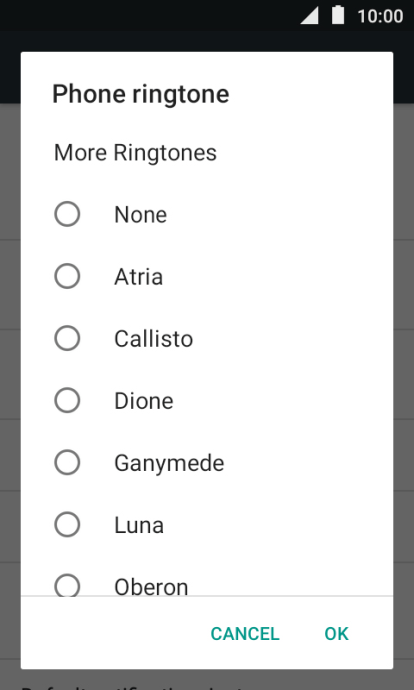Tap the Phone ringtone dialog title
This screenshot has height=690, width=414.
(141, 94)
